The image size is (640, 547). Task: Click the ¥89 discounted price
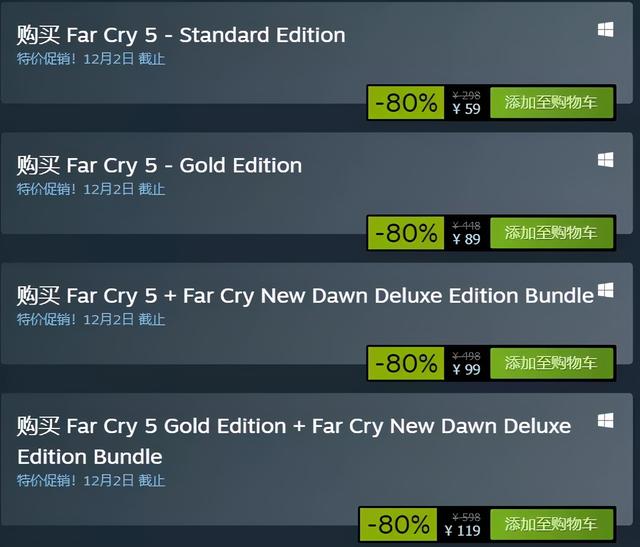click(467, 239)
